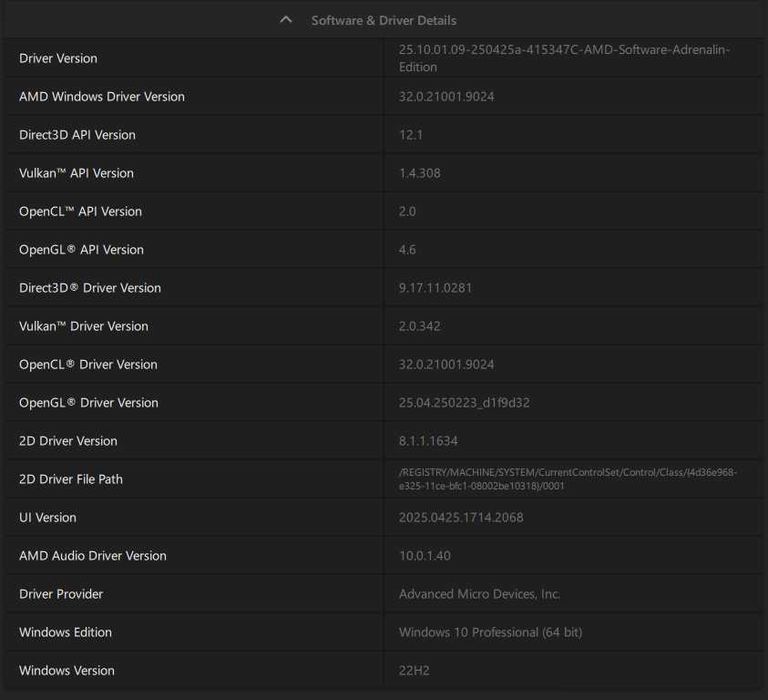Select the 2D Driver File Path label
The width and height of the screenshot is (768, 700).
point(71,479)
